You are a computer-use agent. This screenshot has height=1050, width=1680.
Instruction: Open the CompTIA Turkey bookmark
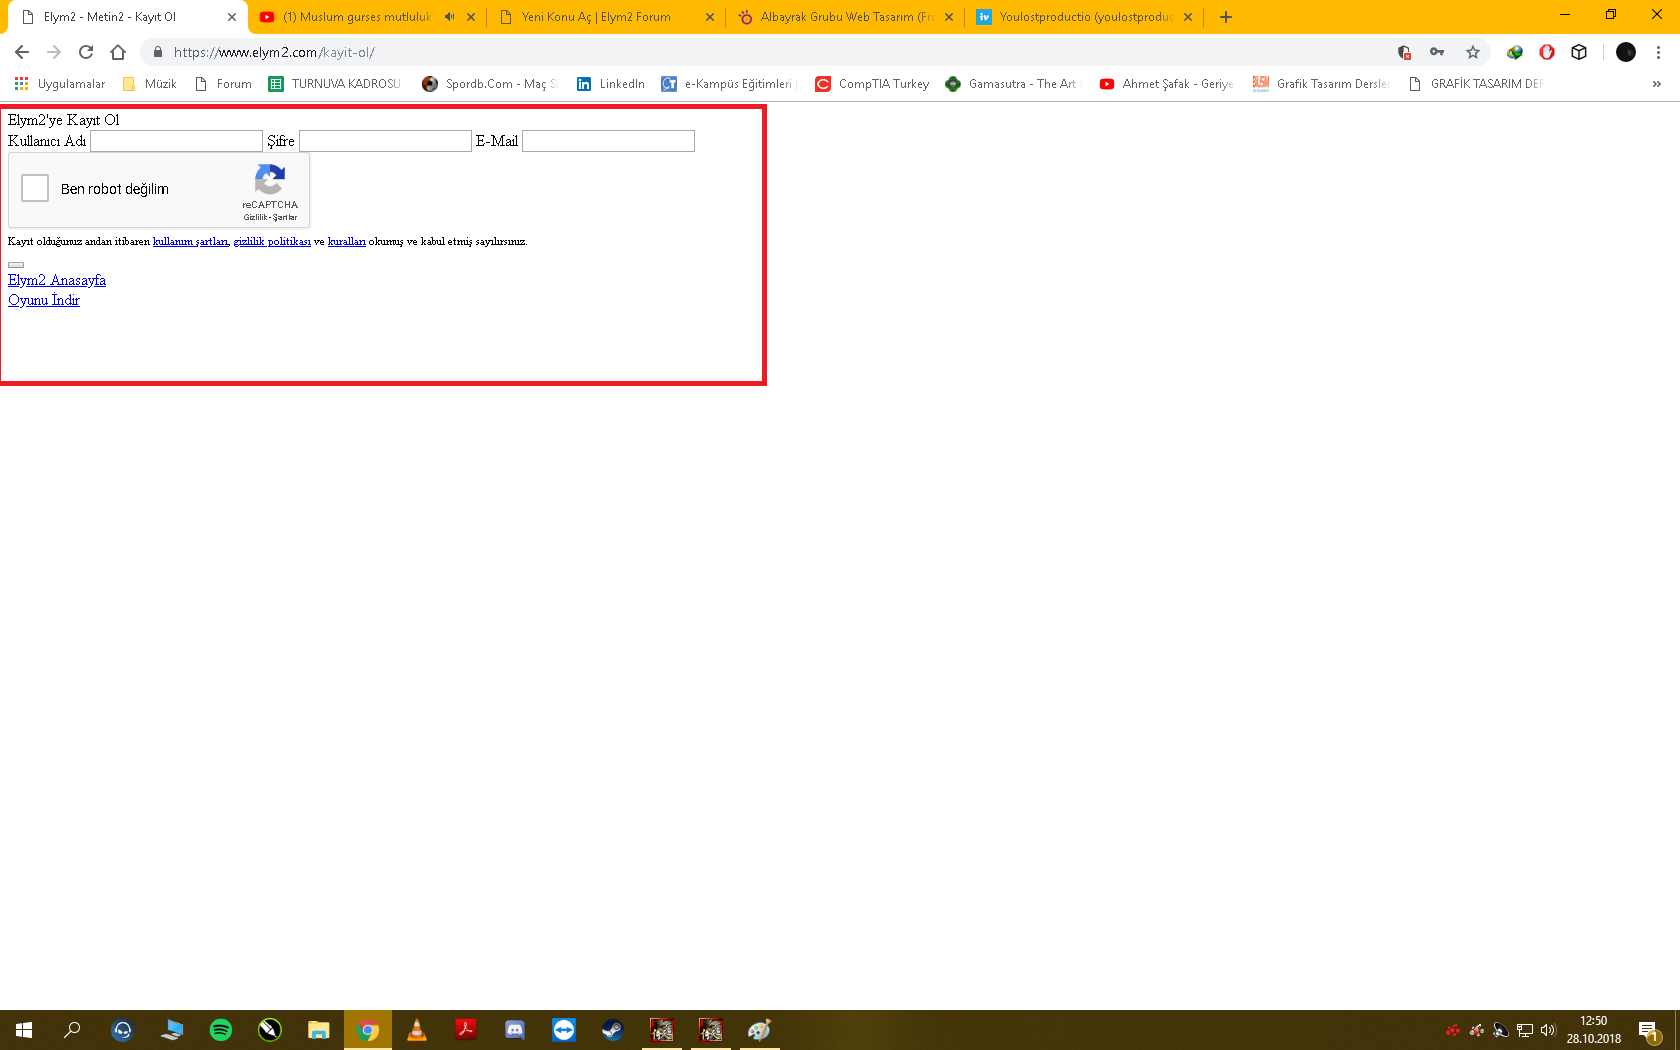(872, 84)
